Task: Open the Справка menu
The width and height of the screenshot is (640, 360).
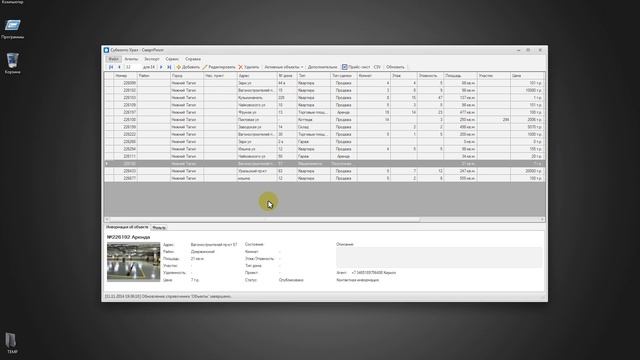Action: (x=193, y=59)
